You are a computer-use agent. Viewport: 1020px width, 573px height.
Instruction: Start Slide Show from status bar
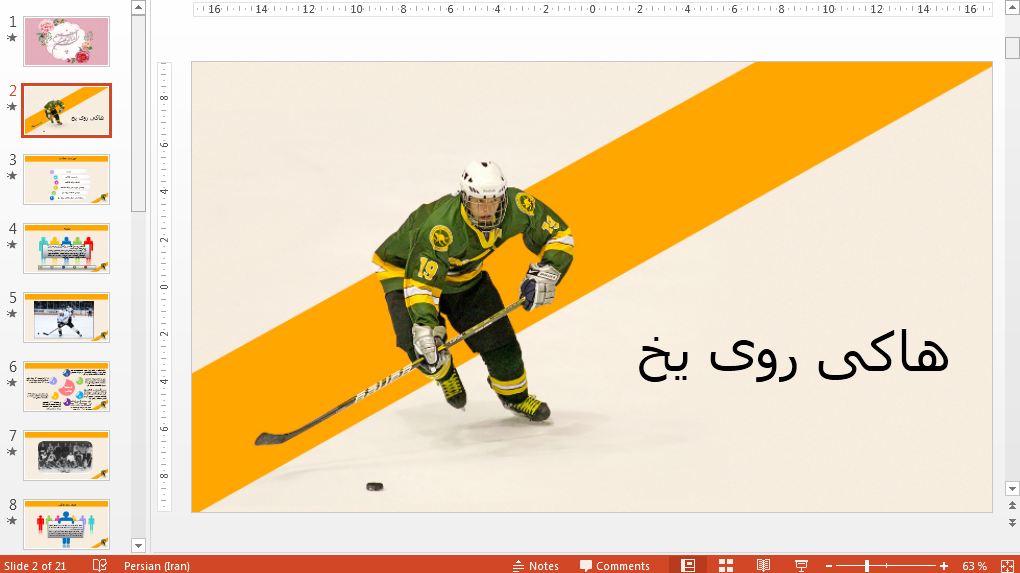click(801, 565)
